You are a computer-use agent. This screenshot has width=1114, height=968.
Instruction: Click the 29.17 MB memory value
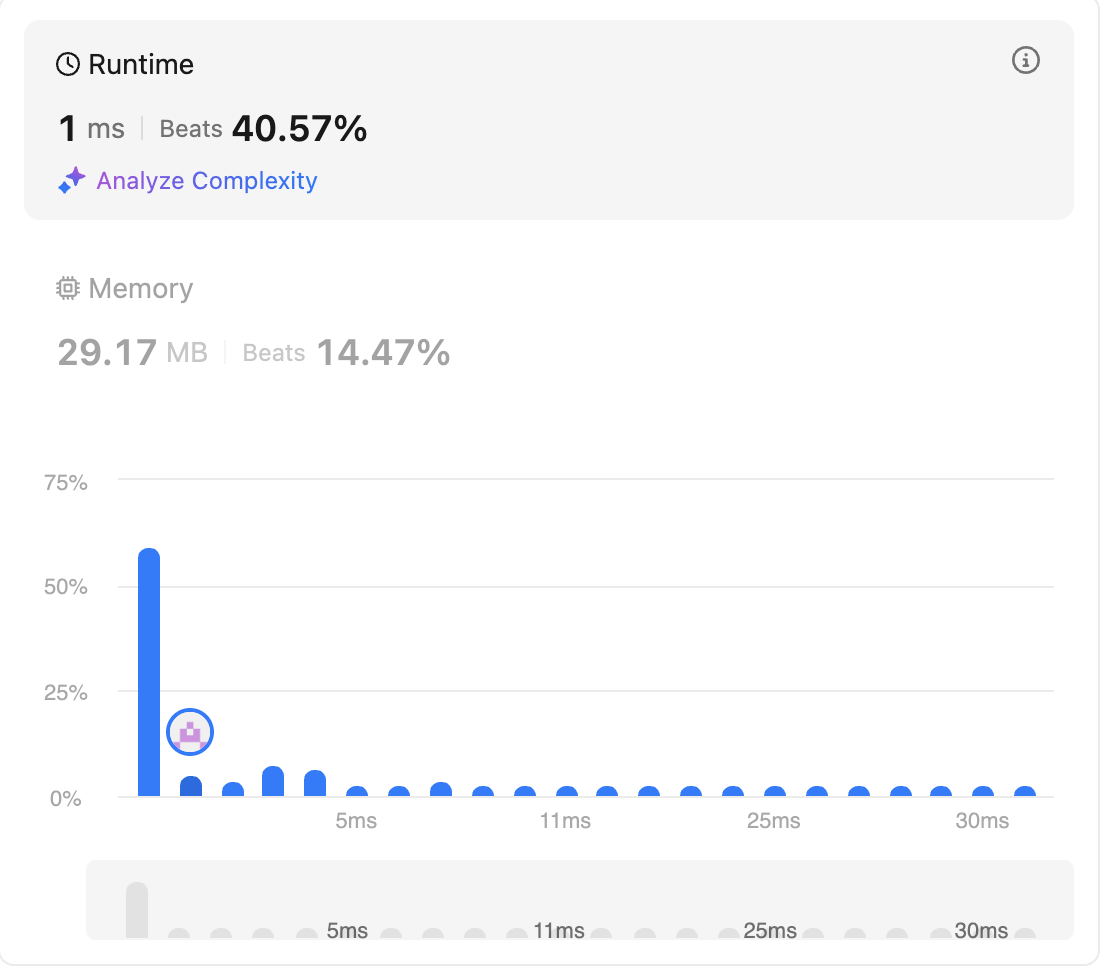(132, 353)
